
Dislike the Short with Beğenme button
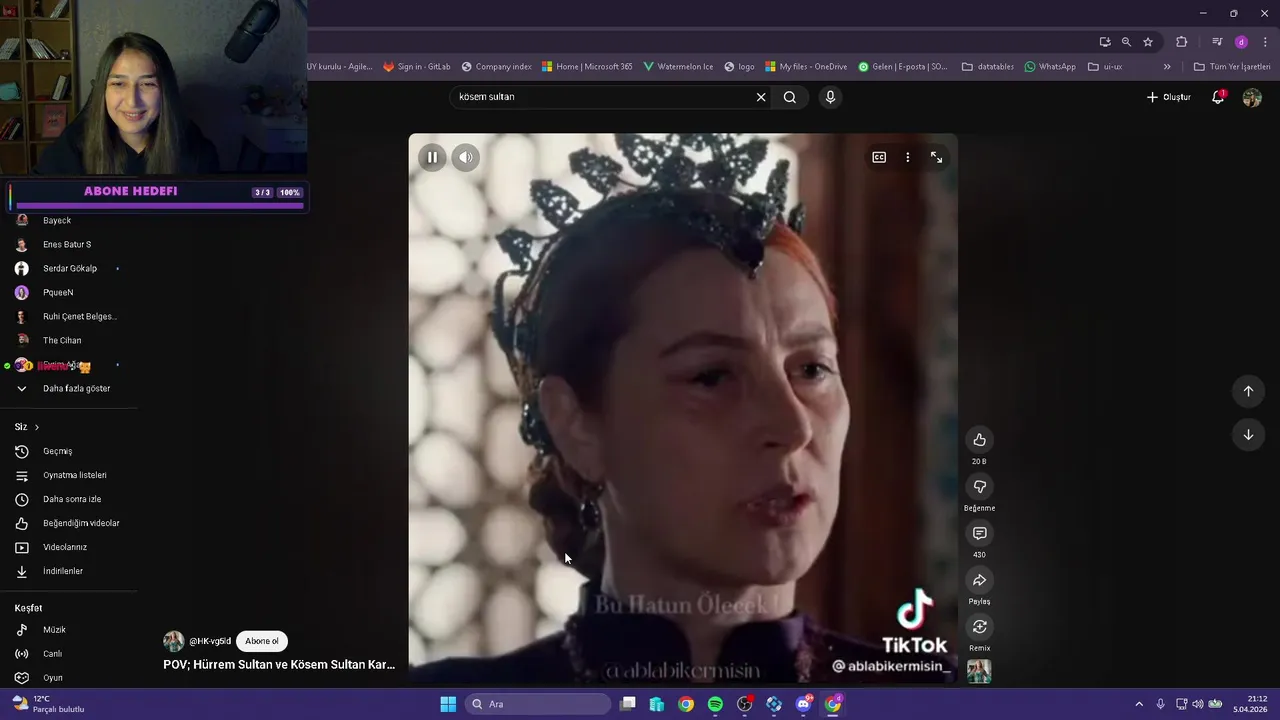pos(979,487)
